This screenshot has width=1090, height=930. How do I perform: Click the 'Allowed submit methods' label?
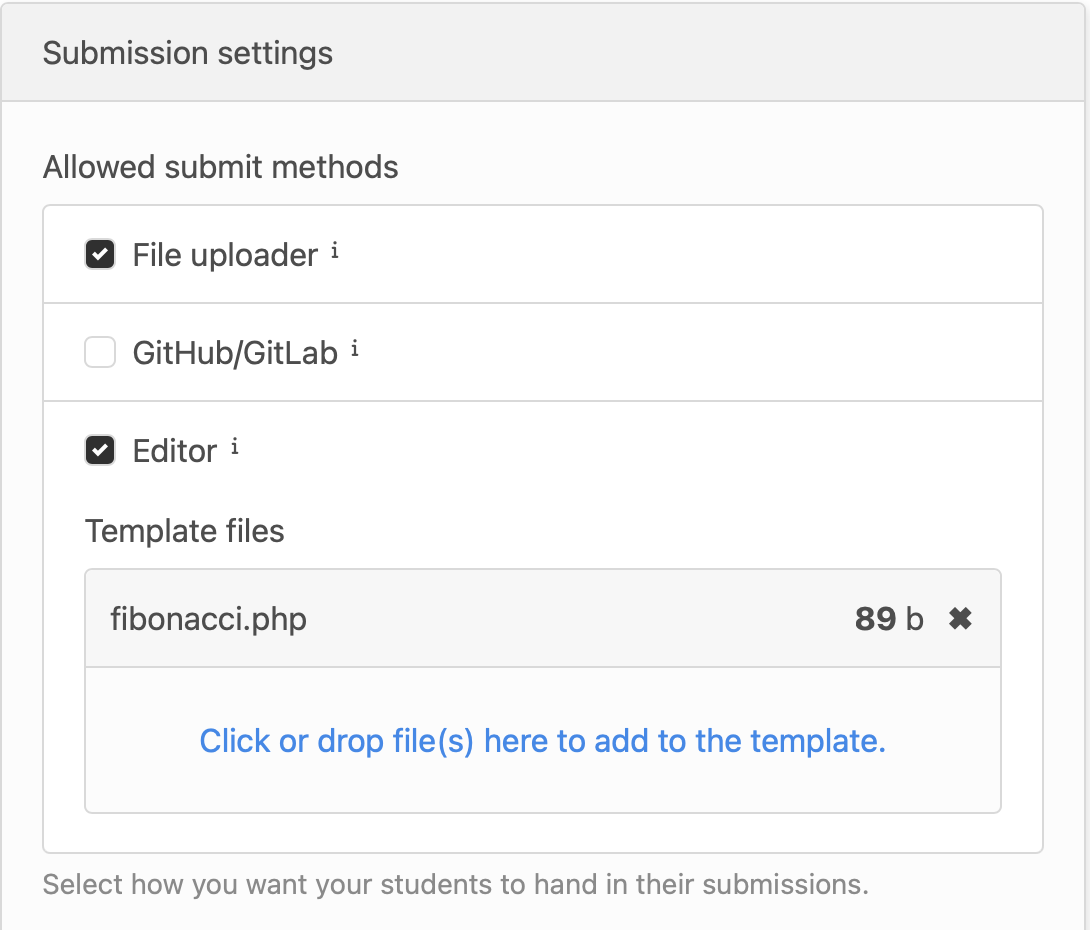coord(221,167)
